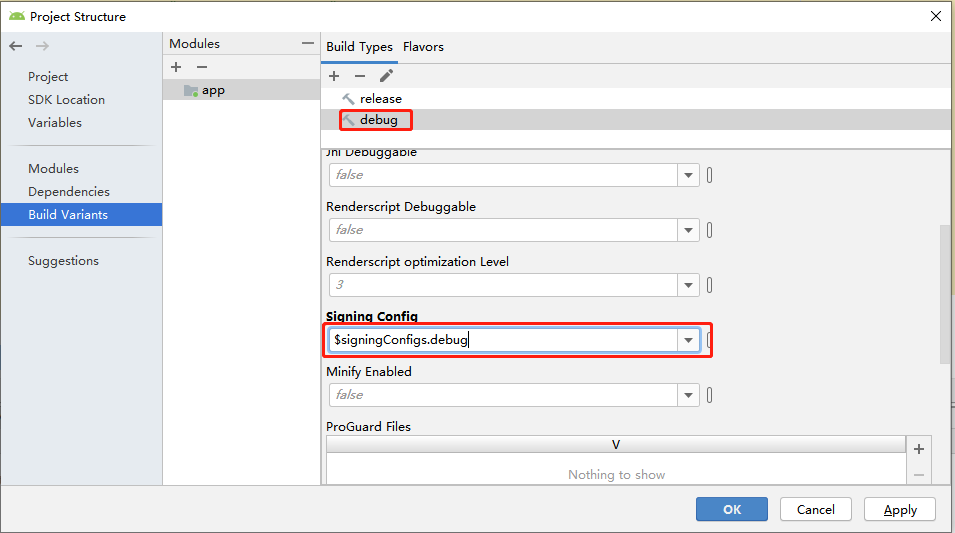Image resolution: width=955 pixels, height=533 pixels.
Task: Open Jni Debuggable dropdown
Action: click(x=689, y=175)
